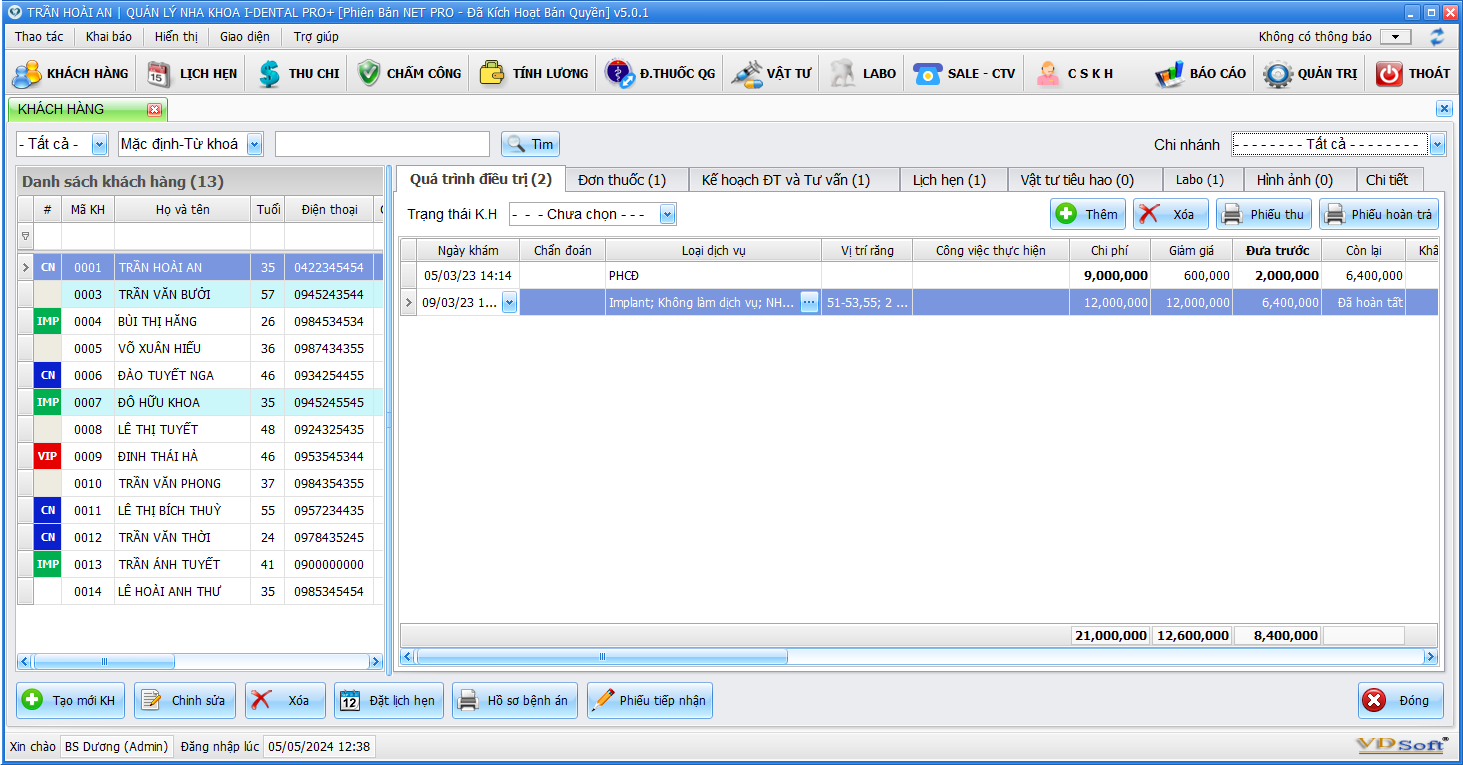The image size is (1463, 765).
Task: Close the KHÁCH HÀNG tab with red x
Action: coord(154,110)
